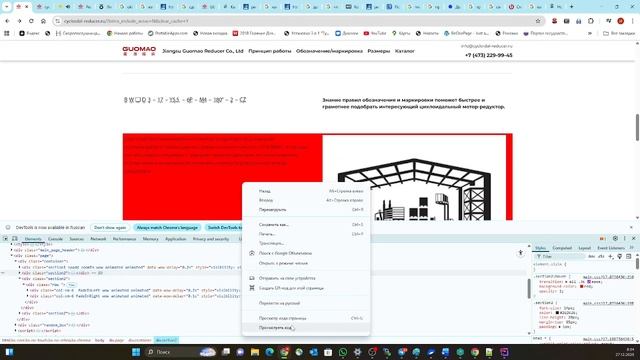Expand the div class main_page_header node
This screenshot has height=360, width=640.
pos(12,250)
